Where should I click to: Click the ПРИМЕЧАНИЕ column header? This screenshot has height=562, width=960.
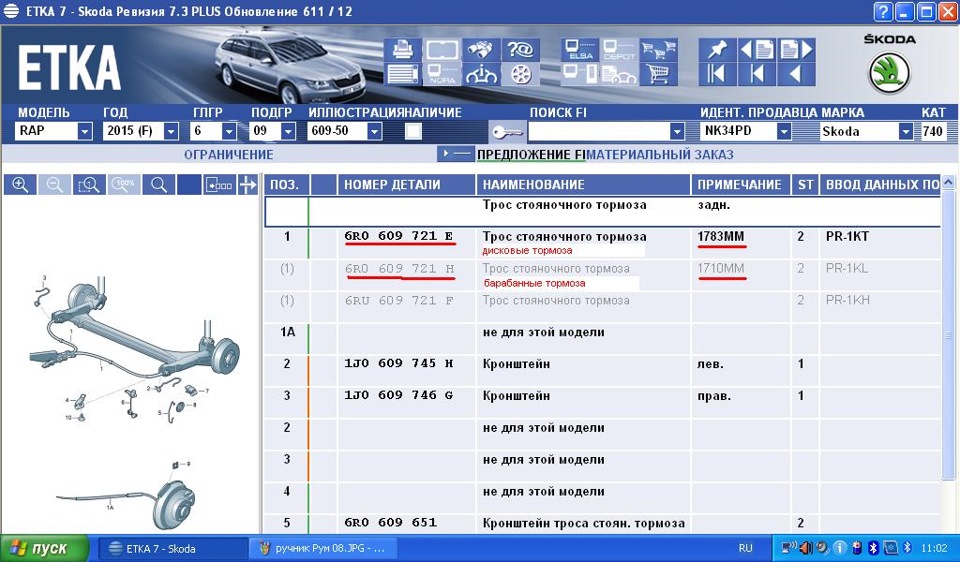point(741,185)
